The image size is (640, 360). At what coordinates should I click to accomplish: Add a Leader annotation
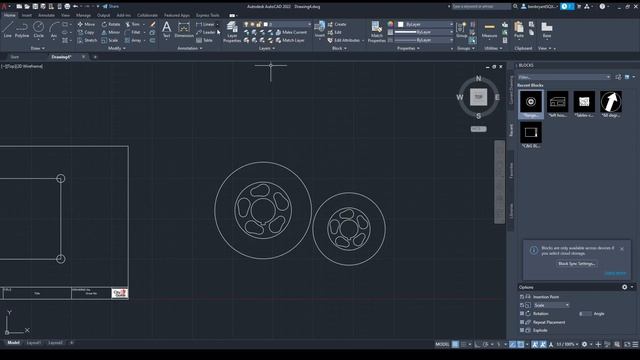[x=205, y=32]
